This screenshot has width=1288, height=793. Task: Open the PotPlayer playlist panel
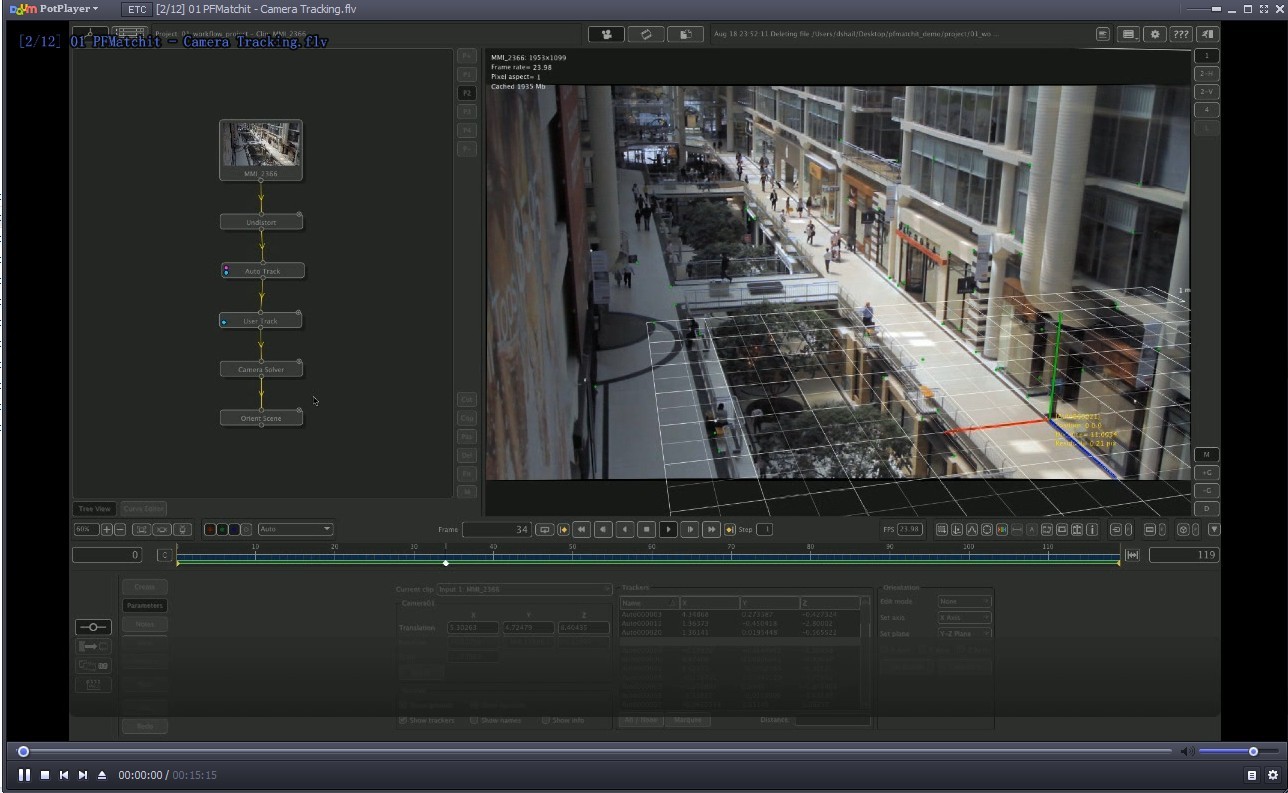(1251, 775)
